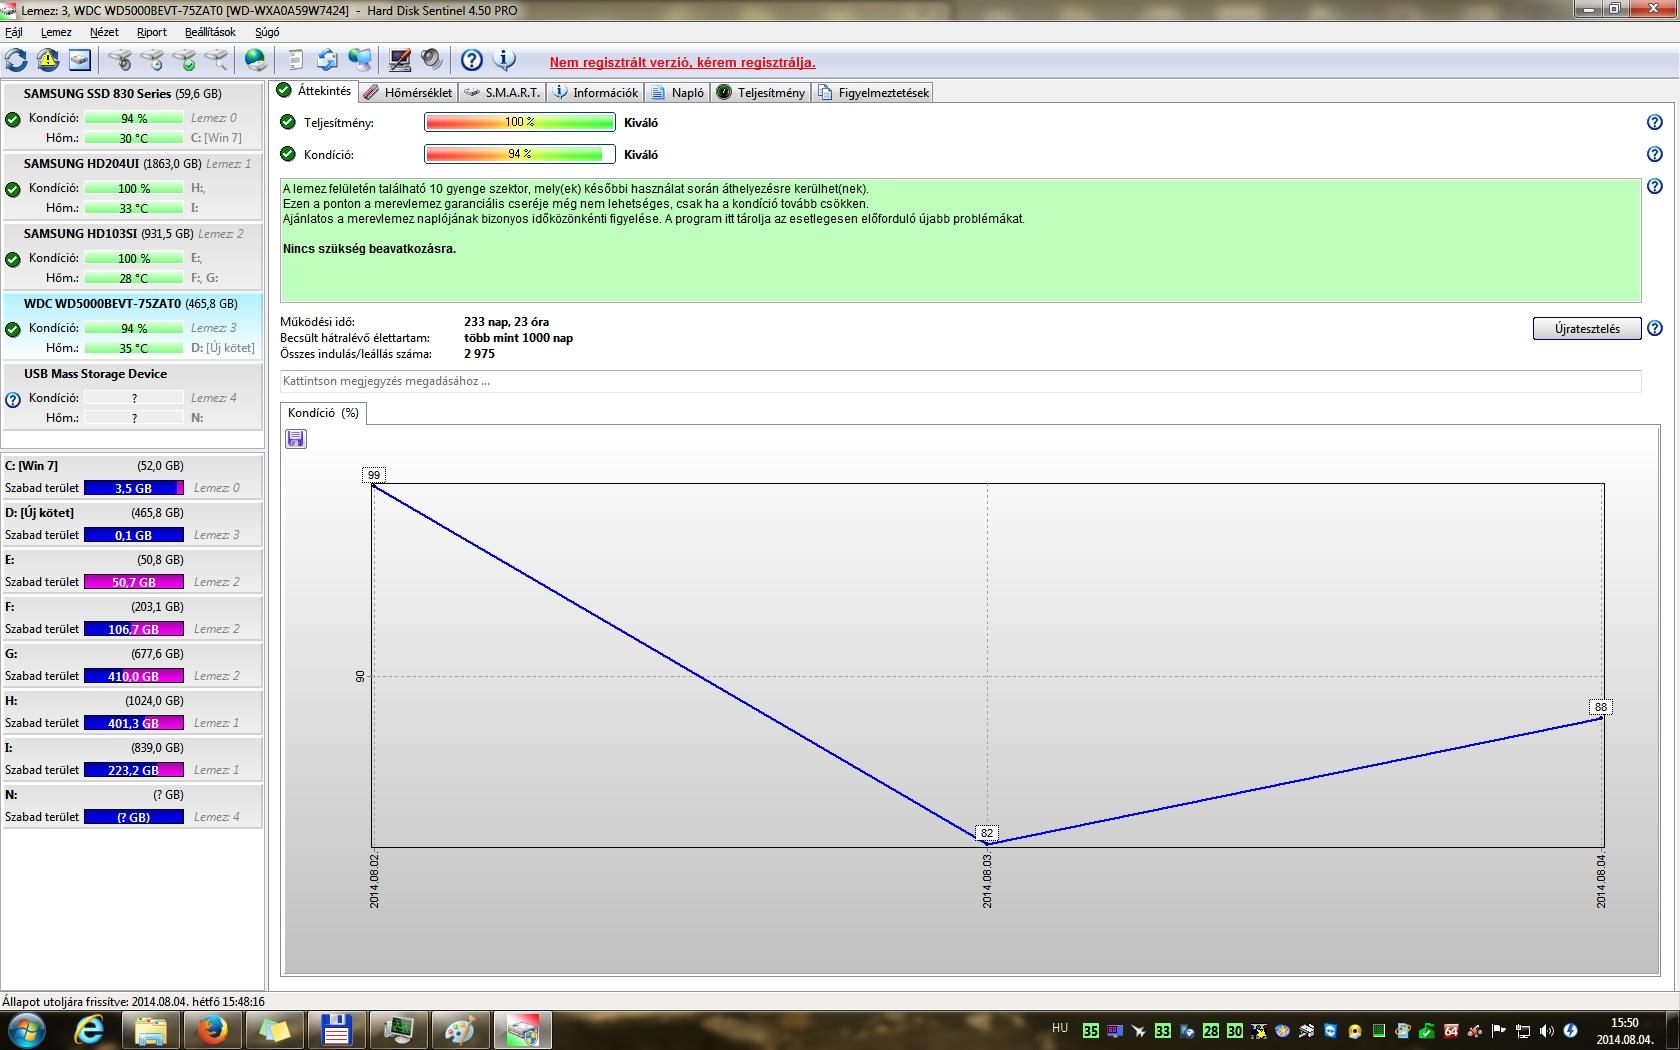1680x1050 pixels.
Task: Click the 100 % Teljesítmény progress bar
Action: pos(520,122)
